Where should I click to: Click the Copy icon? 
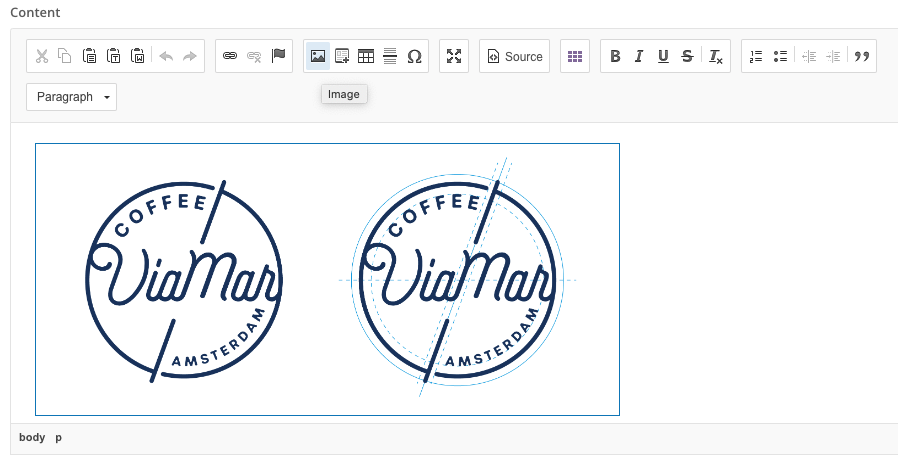[65, 56]
